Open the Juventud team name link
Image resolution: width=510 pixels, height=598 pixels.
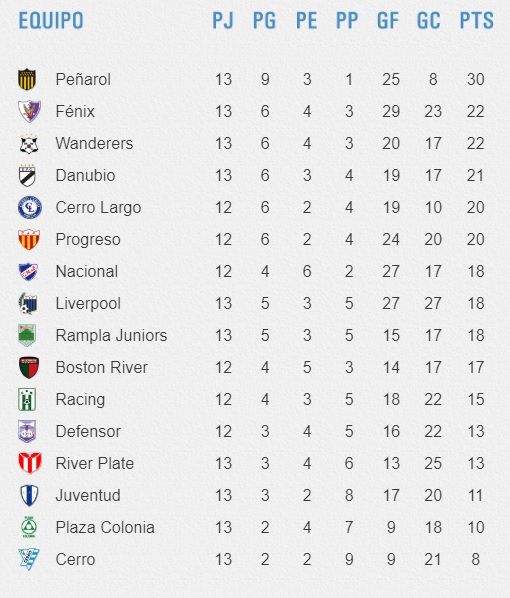click(88, 495)
